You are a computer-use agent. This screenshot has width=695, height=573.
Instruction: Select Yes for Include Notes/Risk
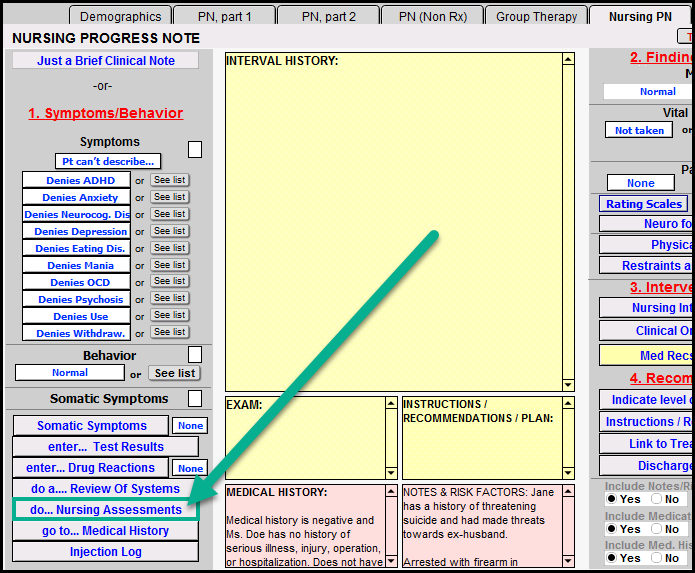611,499
